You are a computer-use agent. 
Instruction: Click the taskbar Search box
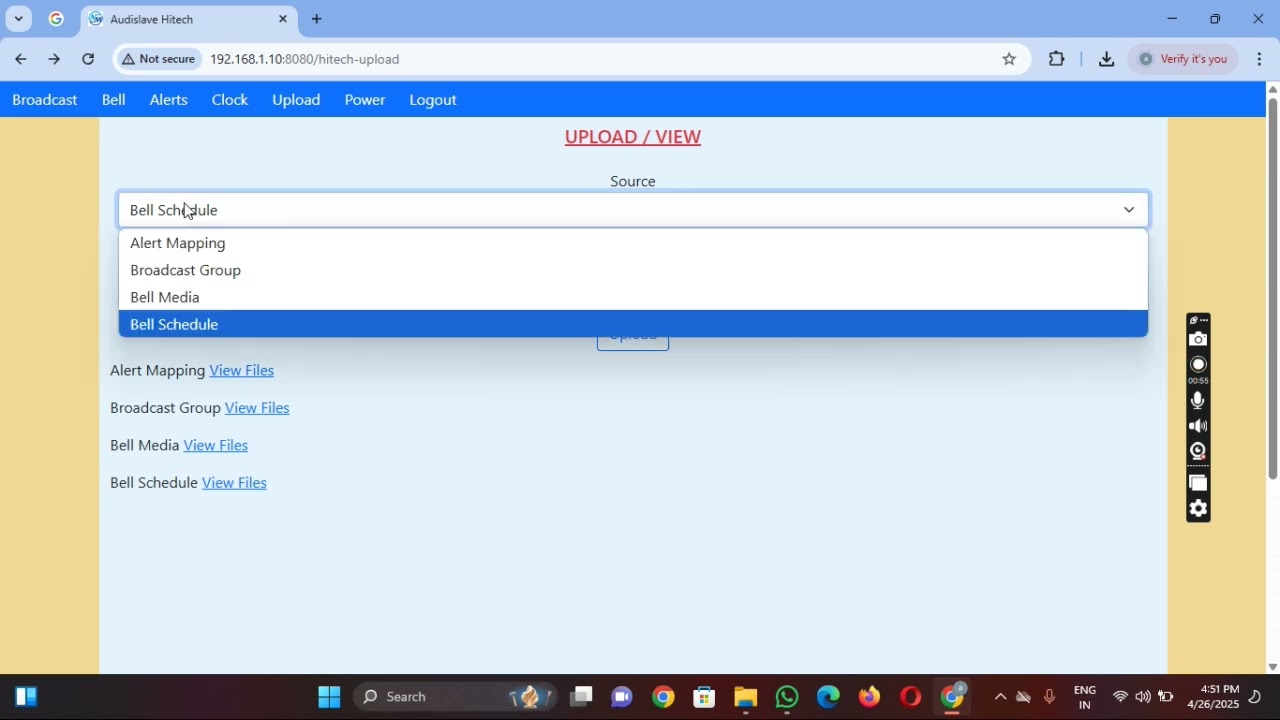[455, 697]
